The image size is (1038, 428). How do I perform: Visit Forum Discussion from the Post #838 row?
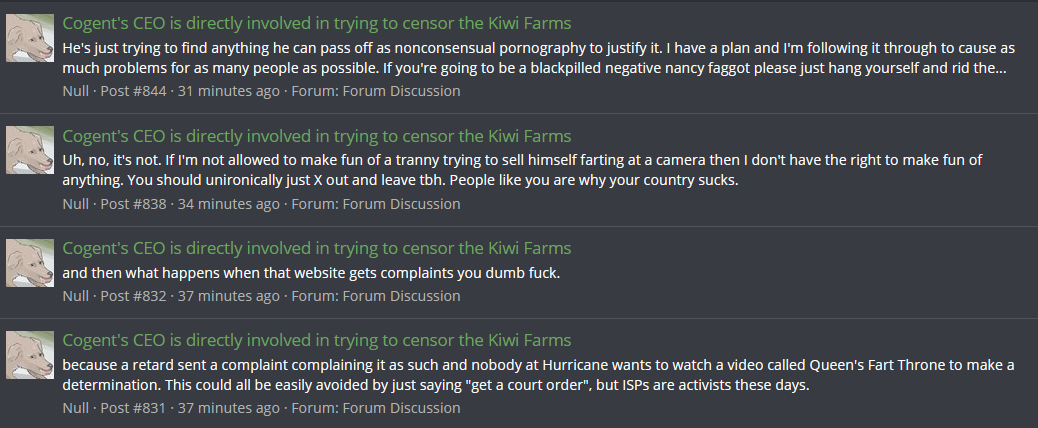point(401,204)
